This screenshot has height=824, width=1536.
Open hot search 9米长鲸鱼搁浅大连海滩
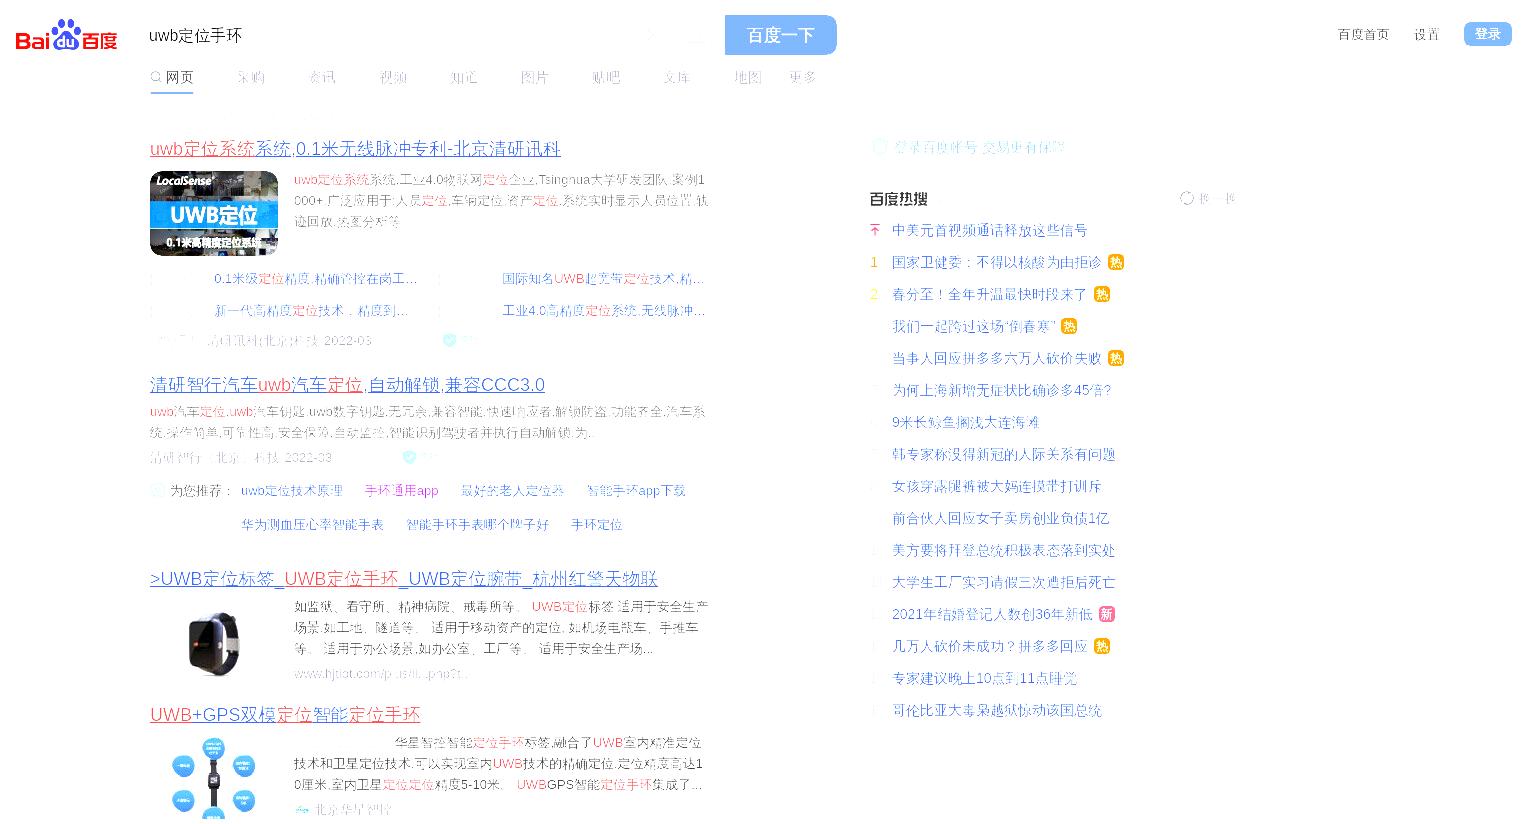[x=966, y=422]
